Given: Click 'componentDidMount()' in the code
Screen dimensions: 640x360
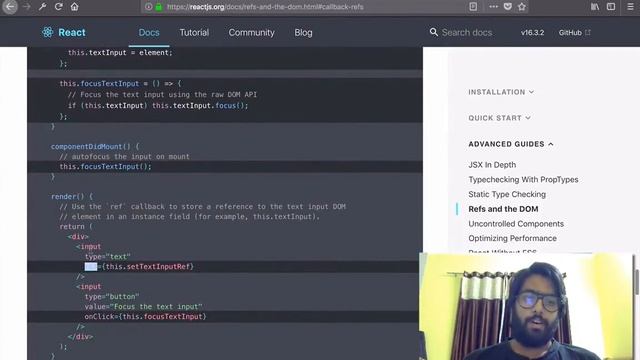Looking at the screenshot, I should [91, 146].
